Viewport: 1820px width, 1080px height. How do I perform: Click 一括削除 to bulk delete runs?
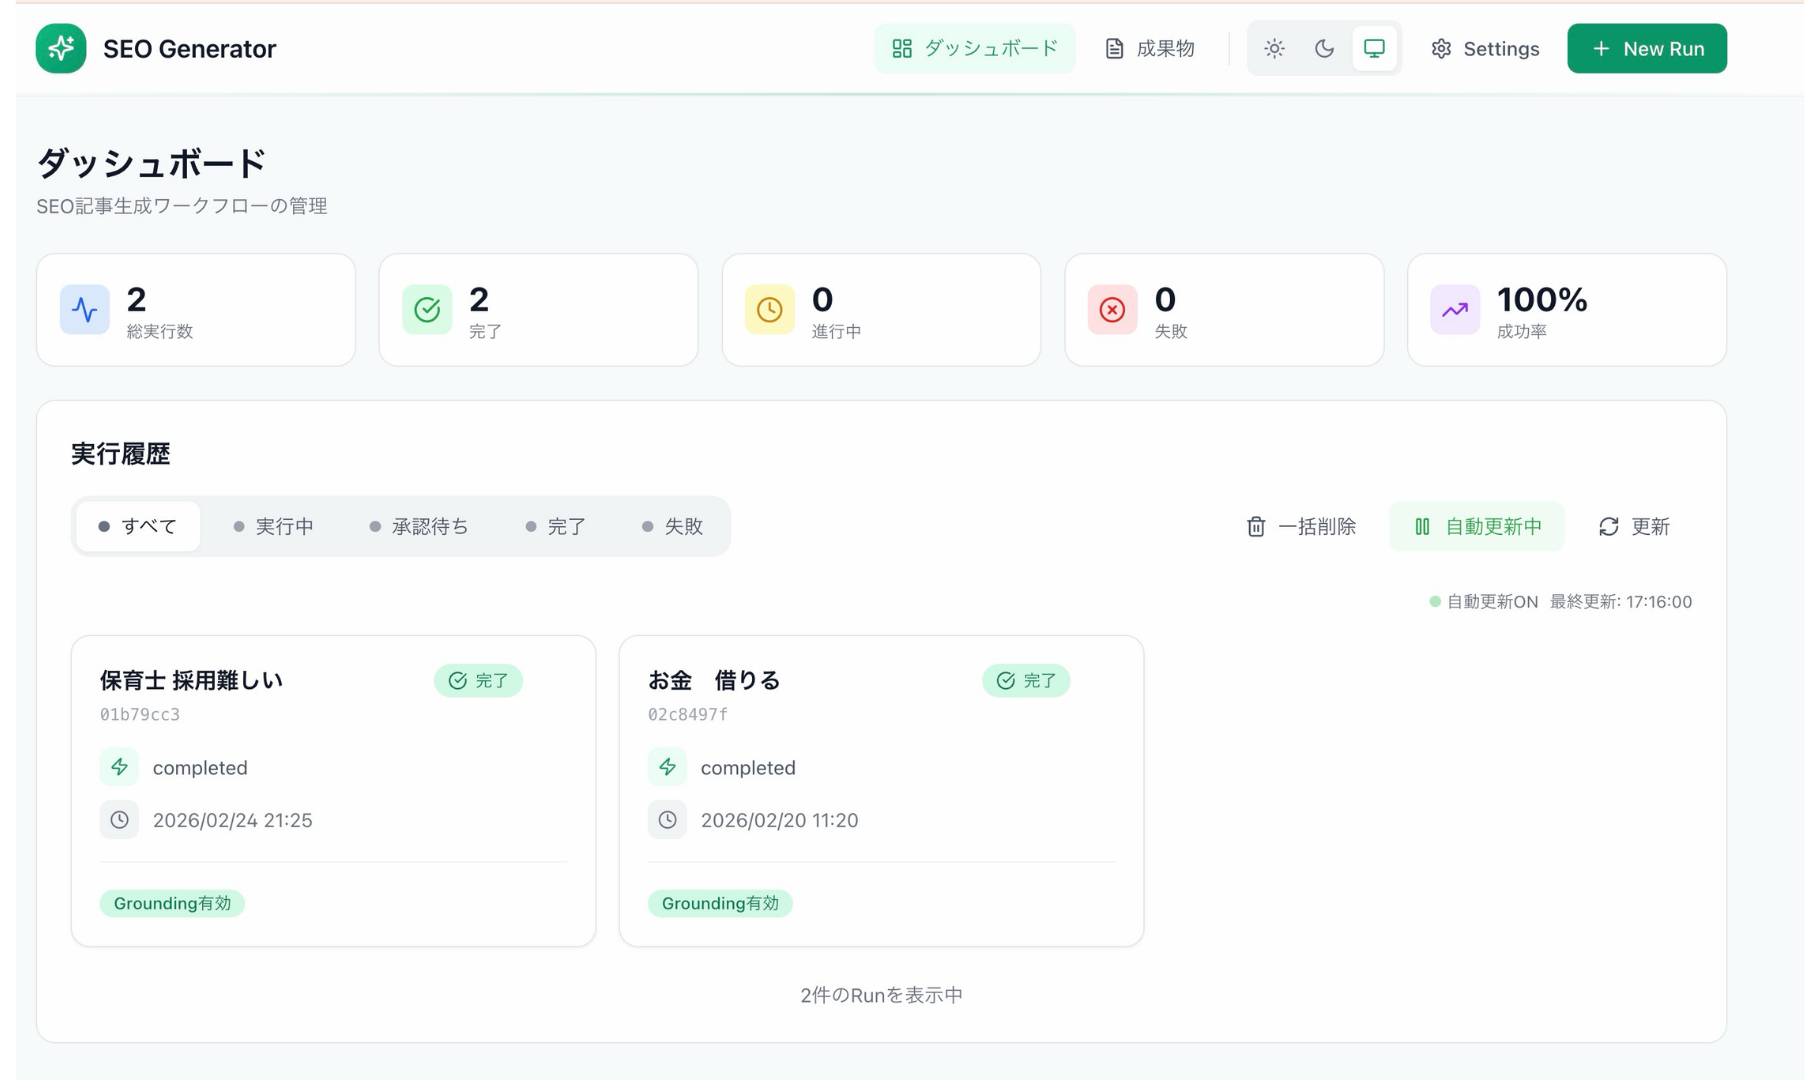[x=1301, y=526]
